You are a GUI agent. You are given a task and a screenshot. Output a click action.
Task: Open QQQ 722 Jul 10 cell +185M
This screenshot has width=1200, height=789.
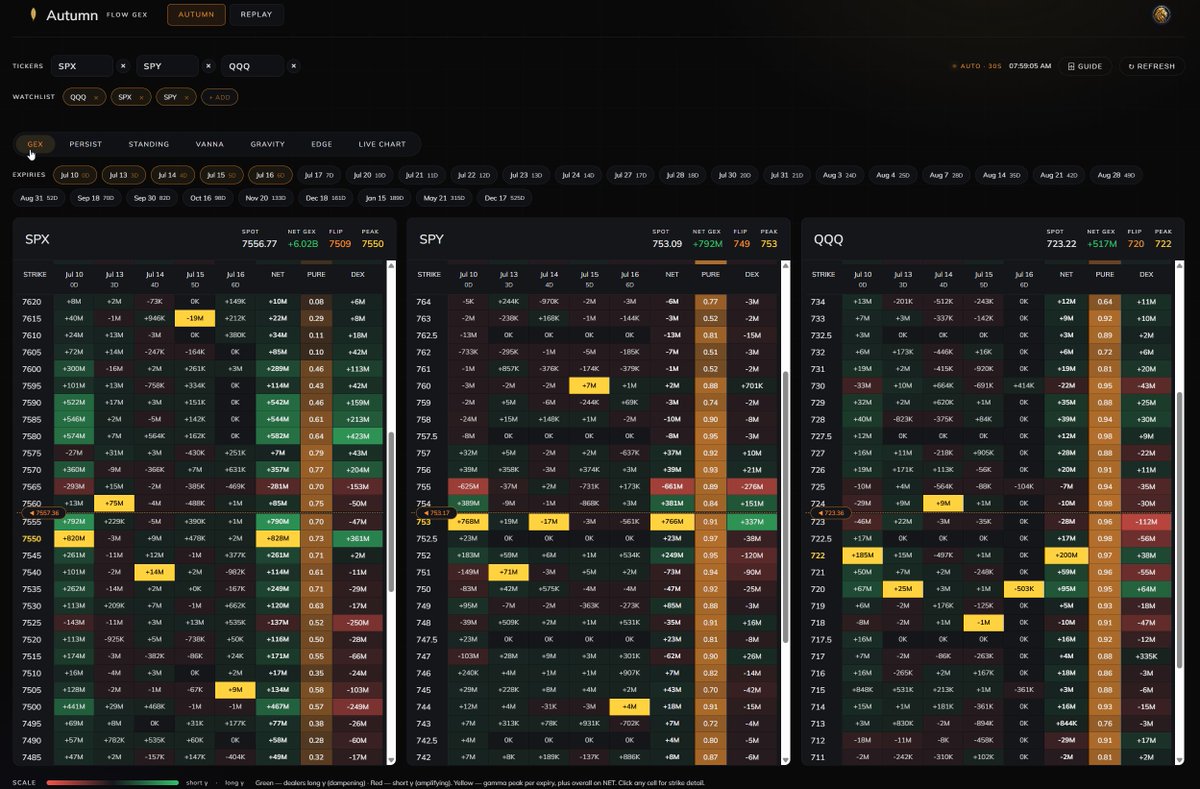click(862, 555)
